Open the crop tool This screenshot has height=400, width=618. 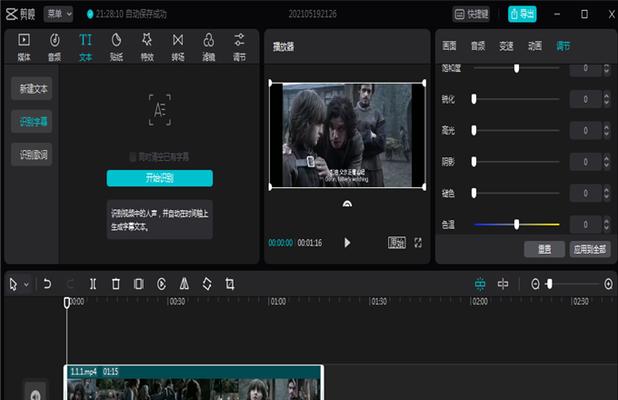(x=230, y=284)
